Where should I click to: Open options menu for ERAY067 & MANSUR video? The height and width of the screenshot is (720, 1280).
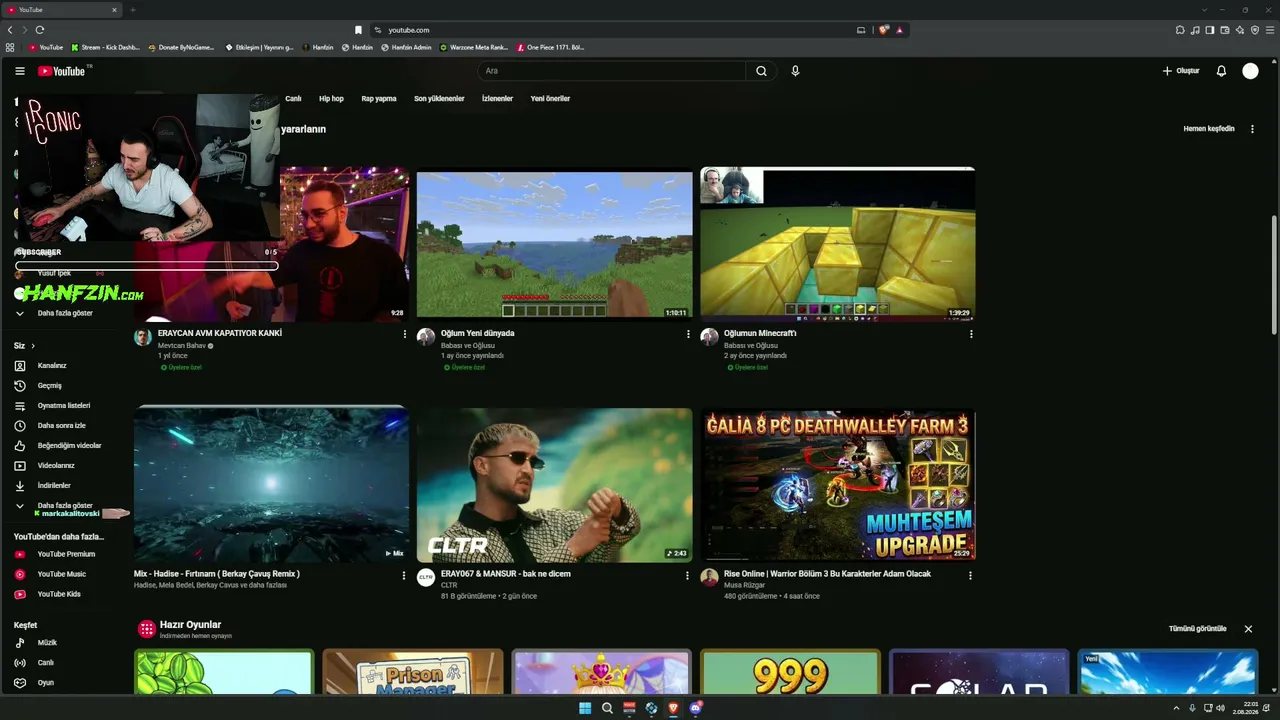pyautogui.click(x=687, y=576)
